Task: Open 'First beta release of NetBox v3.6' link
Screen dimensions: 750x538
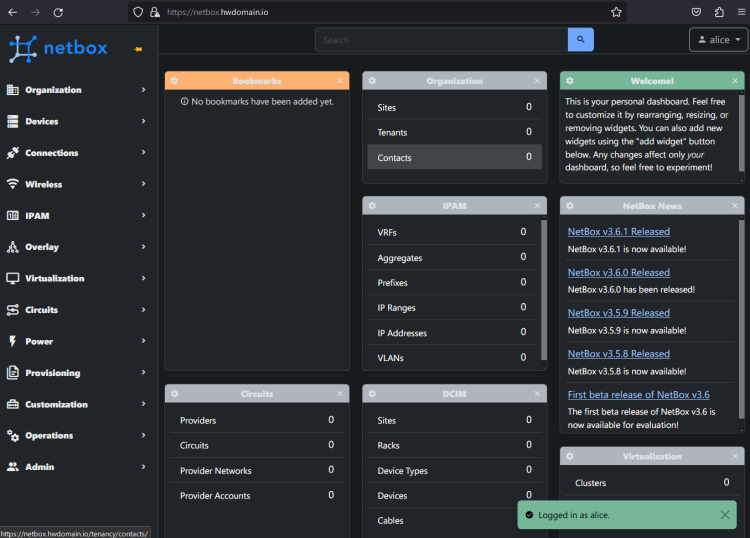Action: pyautogui.click(x=639, y=395)
